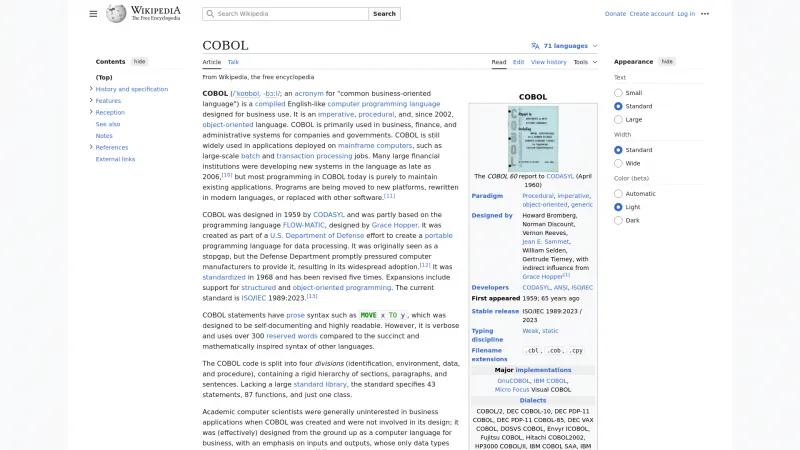The height and width of the screenshot is (450, 800).
Task: Open the COBOL 60 report cover image
Action: point(533,138)
